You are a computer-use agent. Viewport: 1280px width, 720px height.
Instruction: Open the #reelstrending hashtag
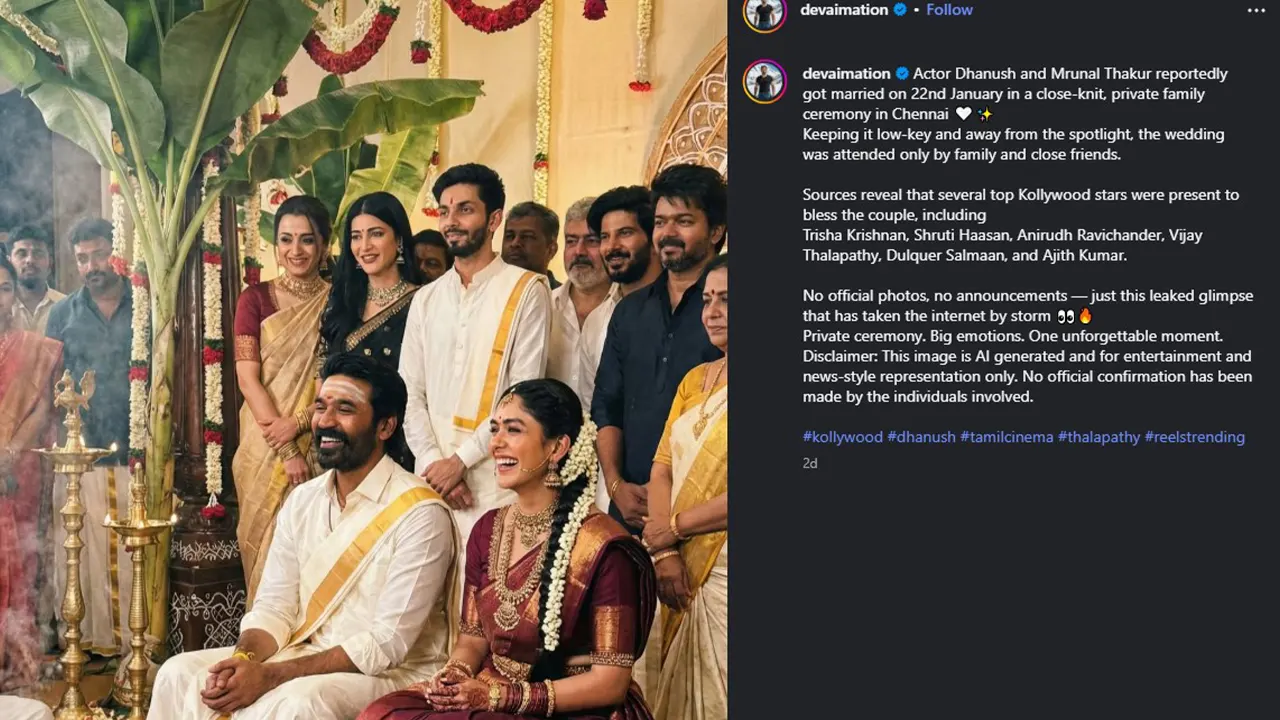[1194, 437]
